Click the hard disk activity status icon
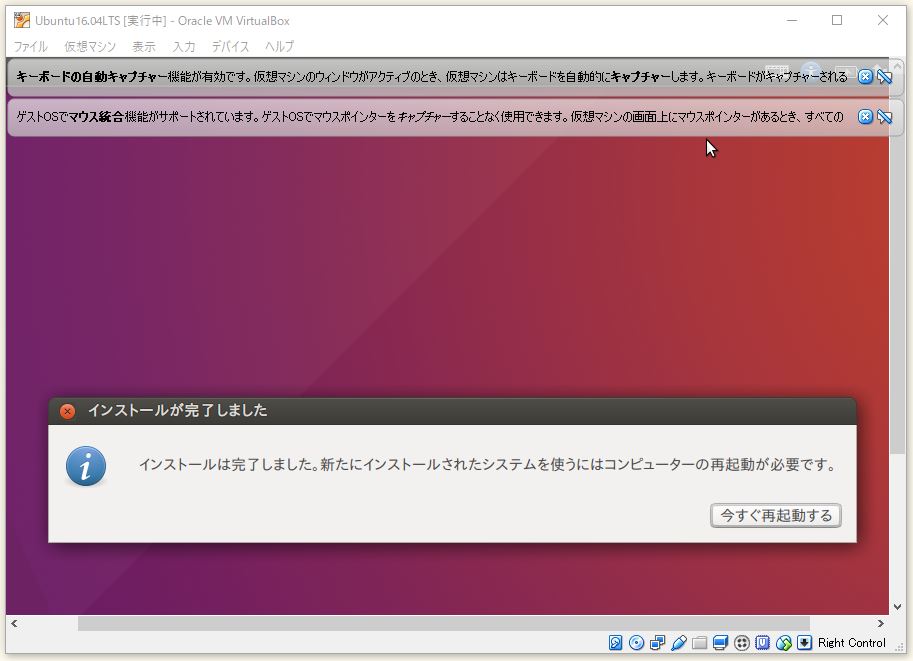 [x=615, y=642]
